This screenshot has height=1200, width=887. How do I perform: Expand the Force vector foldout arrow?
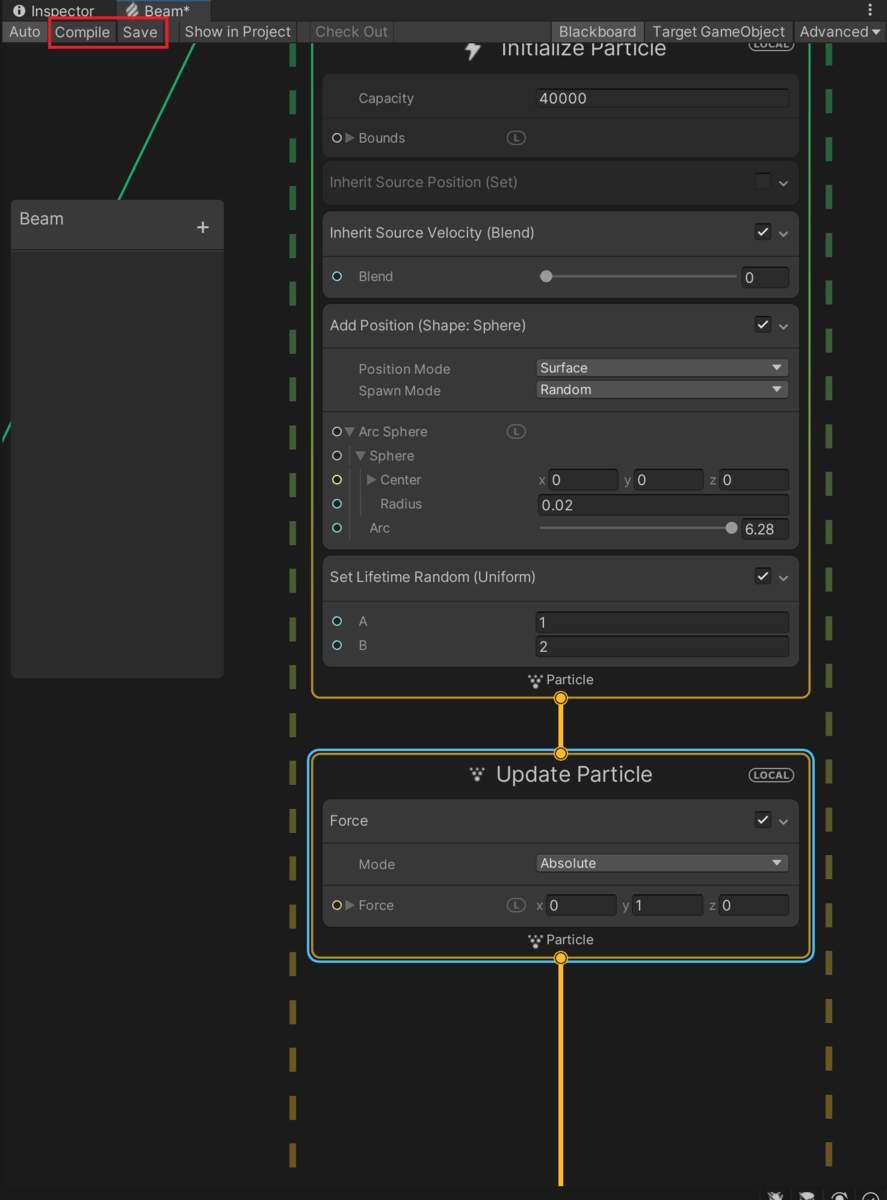tap(350, 905)
